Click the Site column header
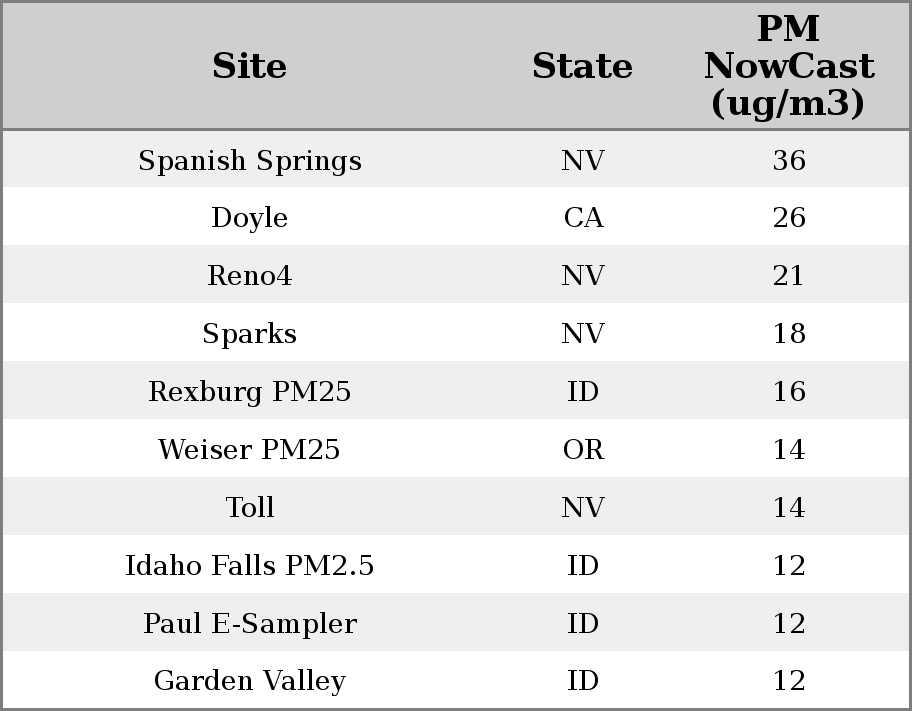This screenshot has height=711, width=912. pyautogui.click(x=250, y=66)
